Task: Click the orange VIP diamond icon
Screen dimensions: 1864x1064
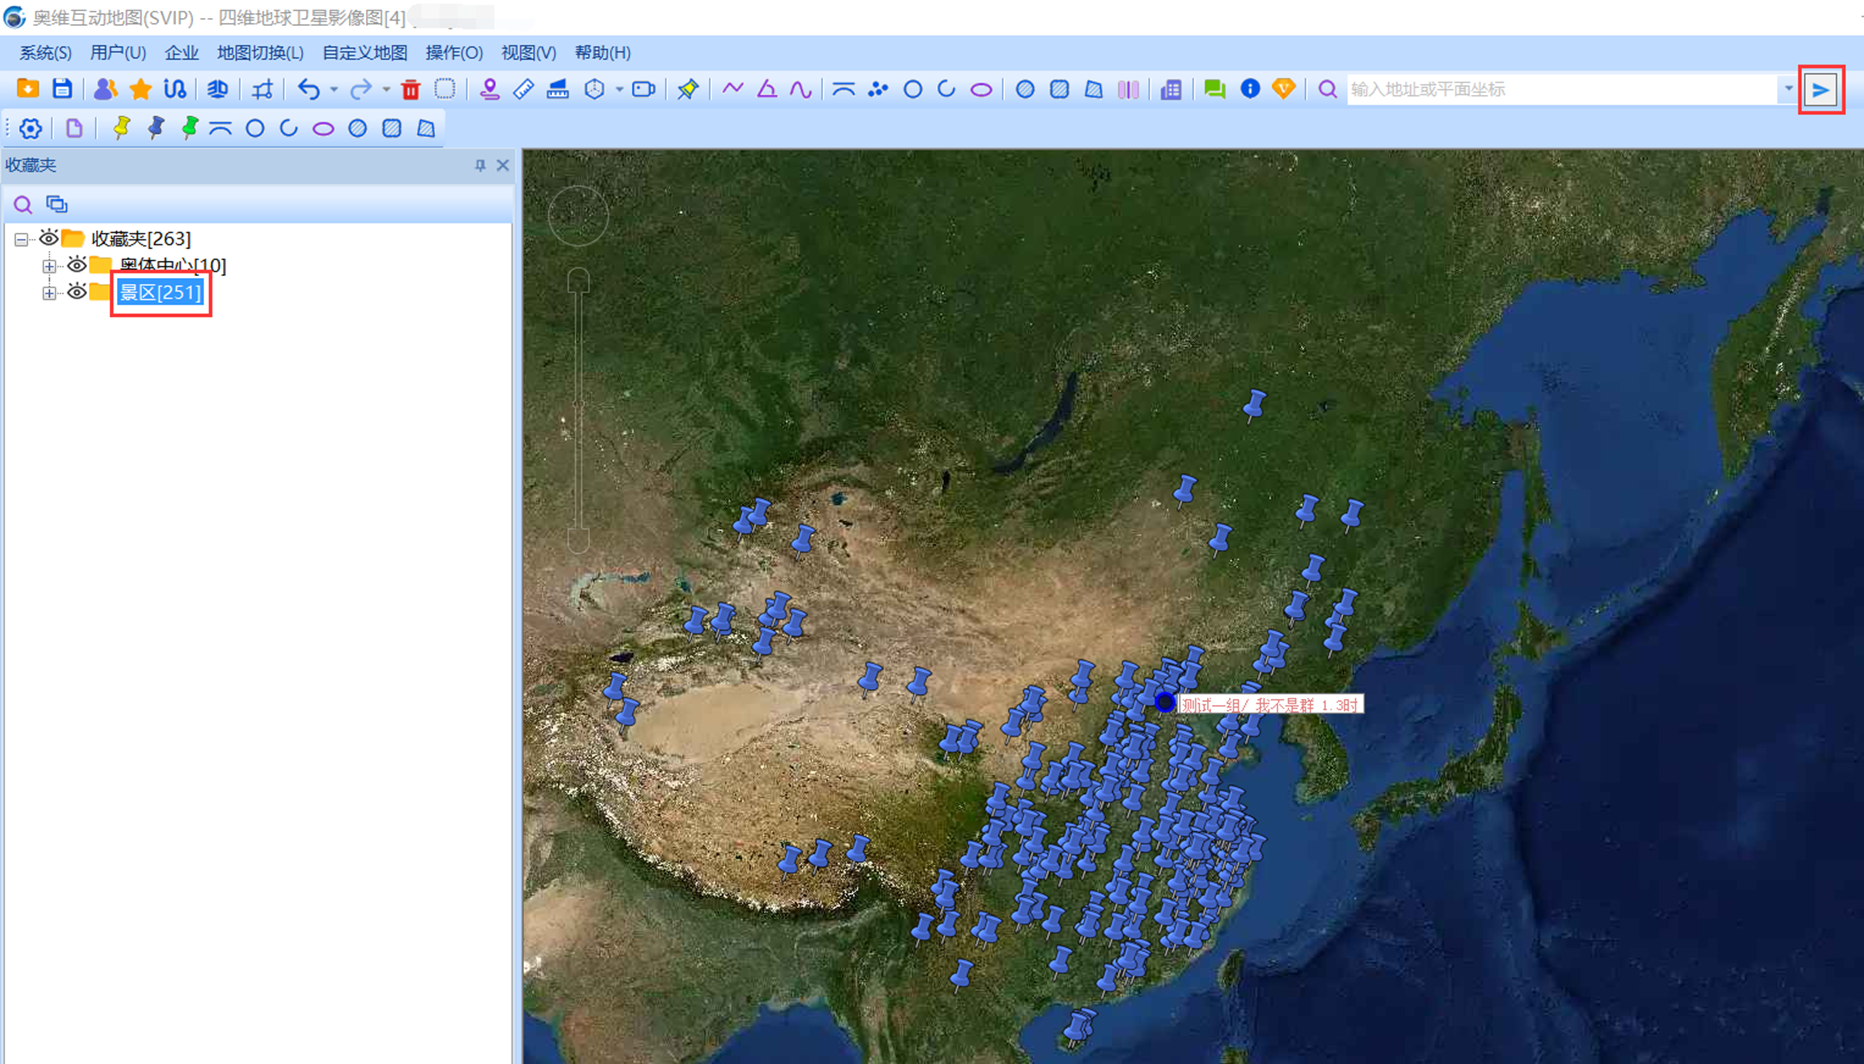Action: (1284, 89)
